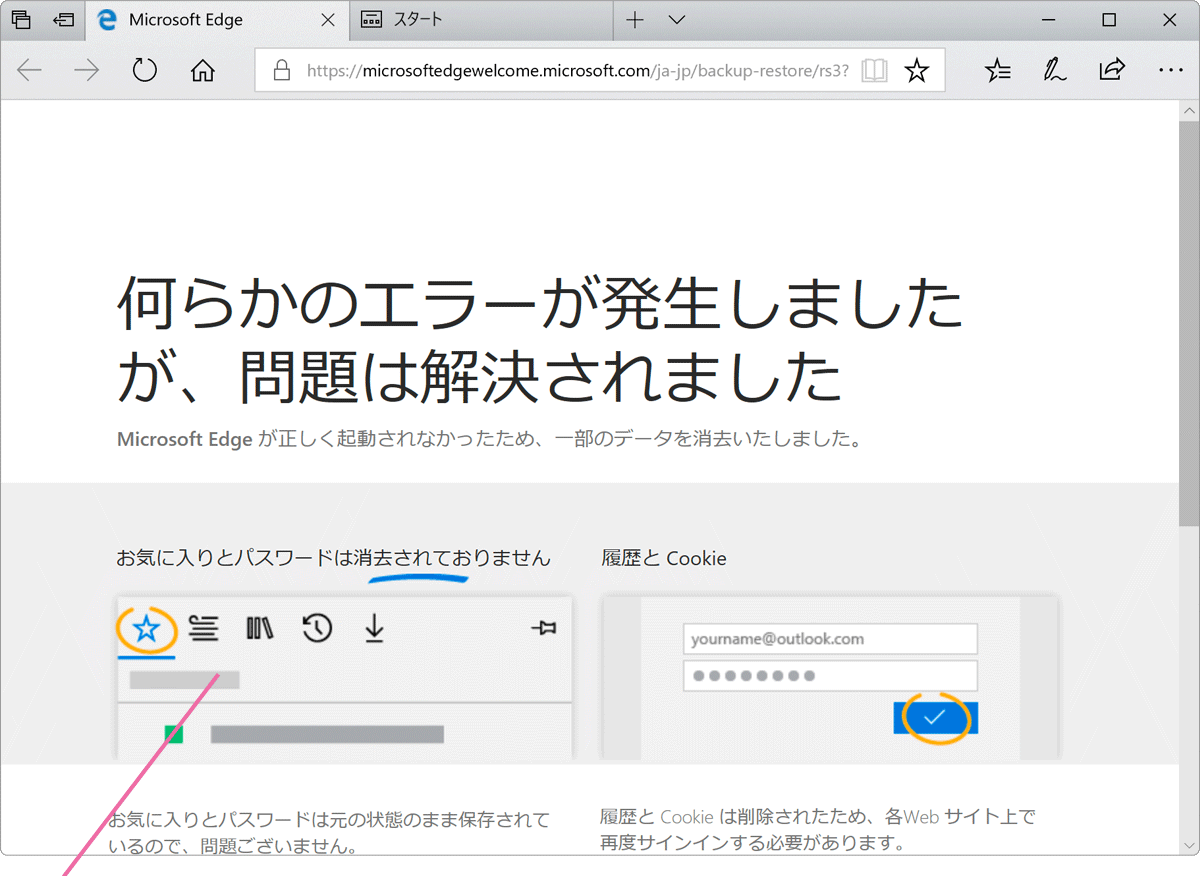Add this page to favorites star
The image size is (1200, 876).
916,70
